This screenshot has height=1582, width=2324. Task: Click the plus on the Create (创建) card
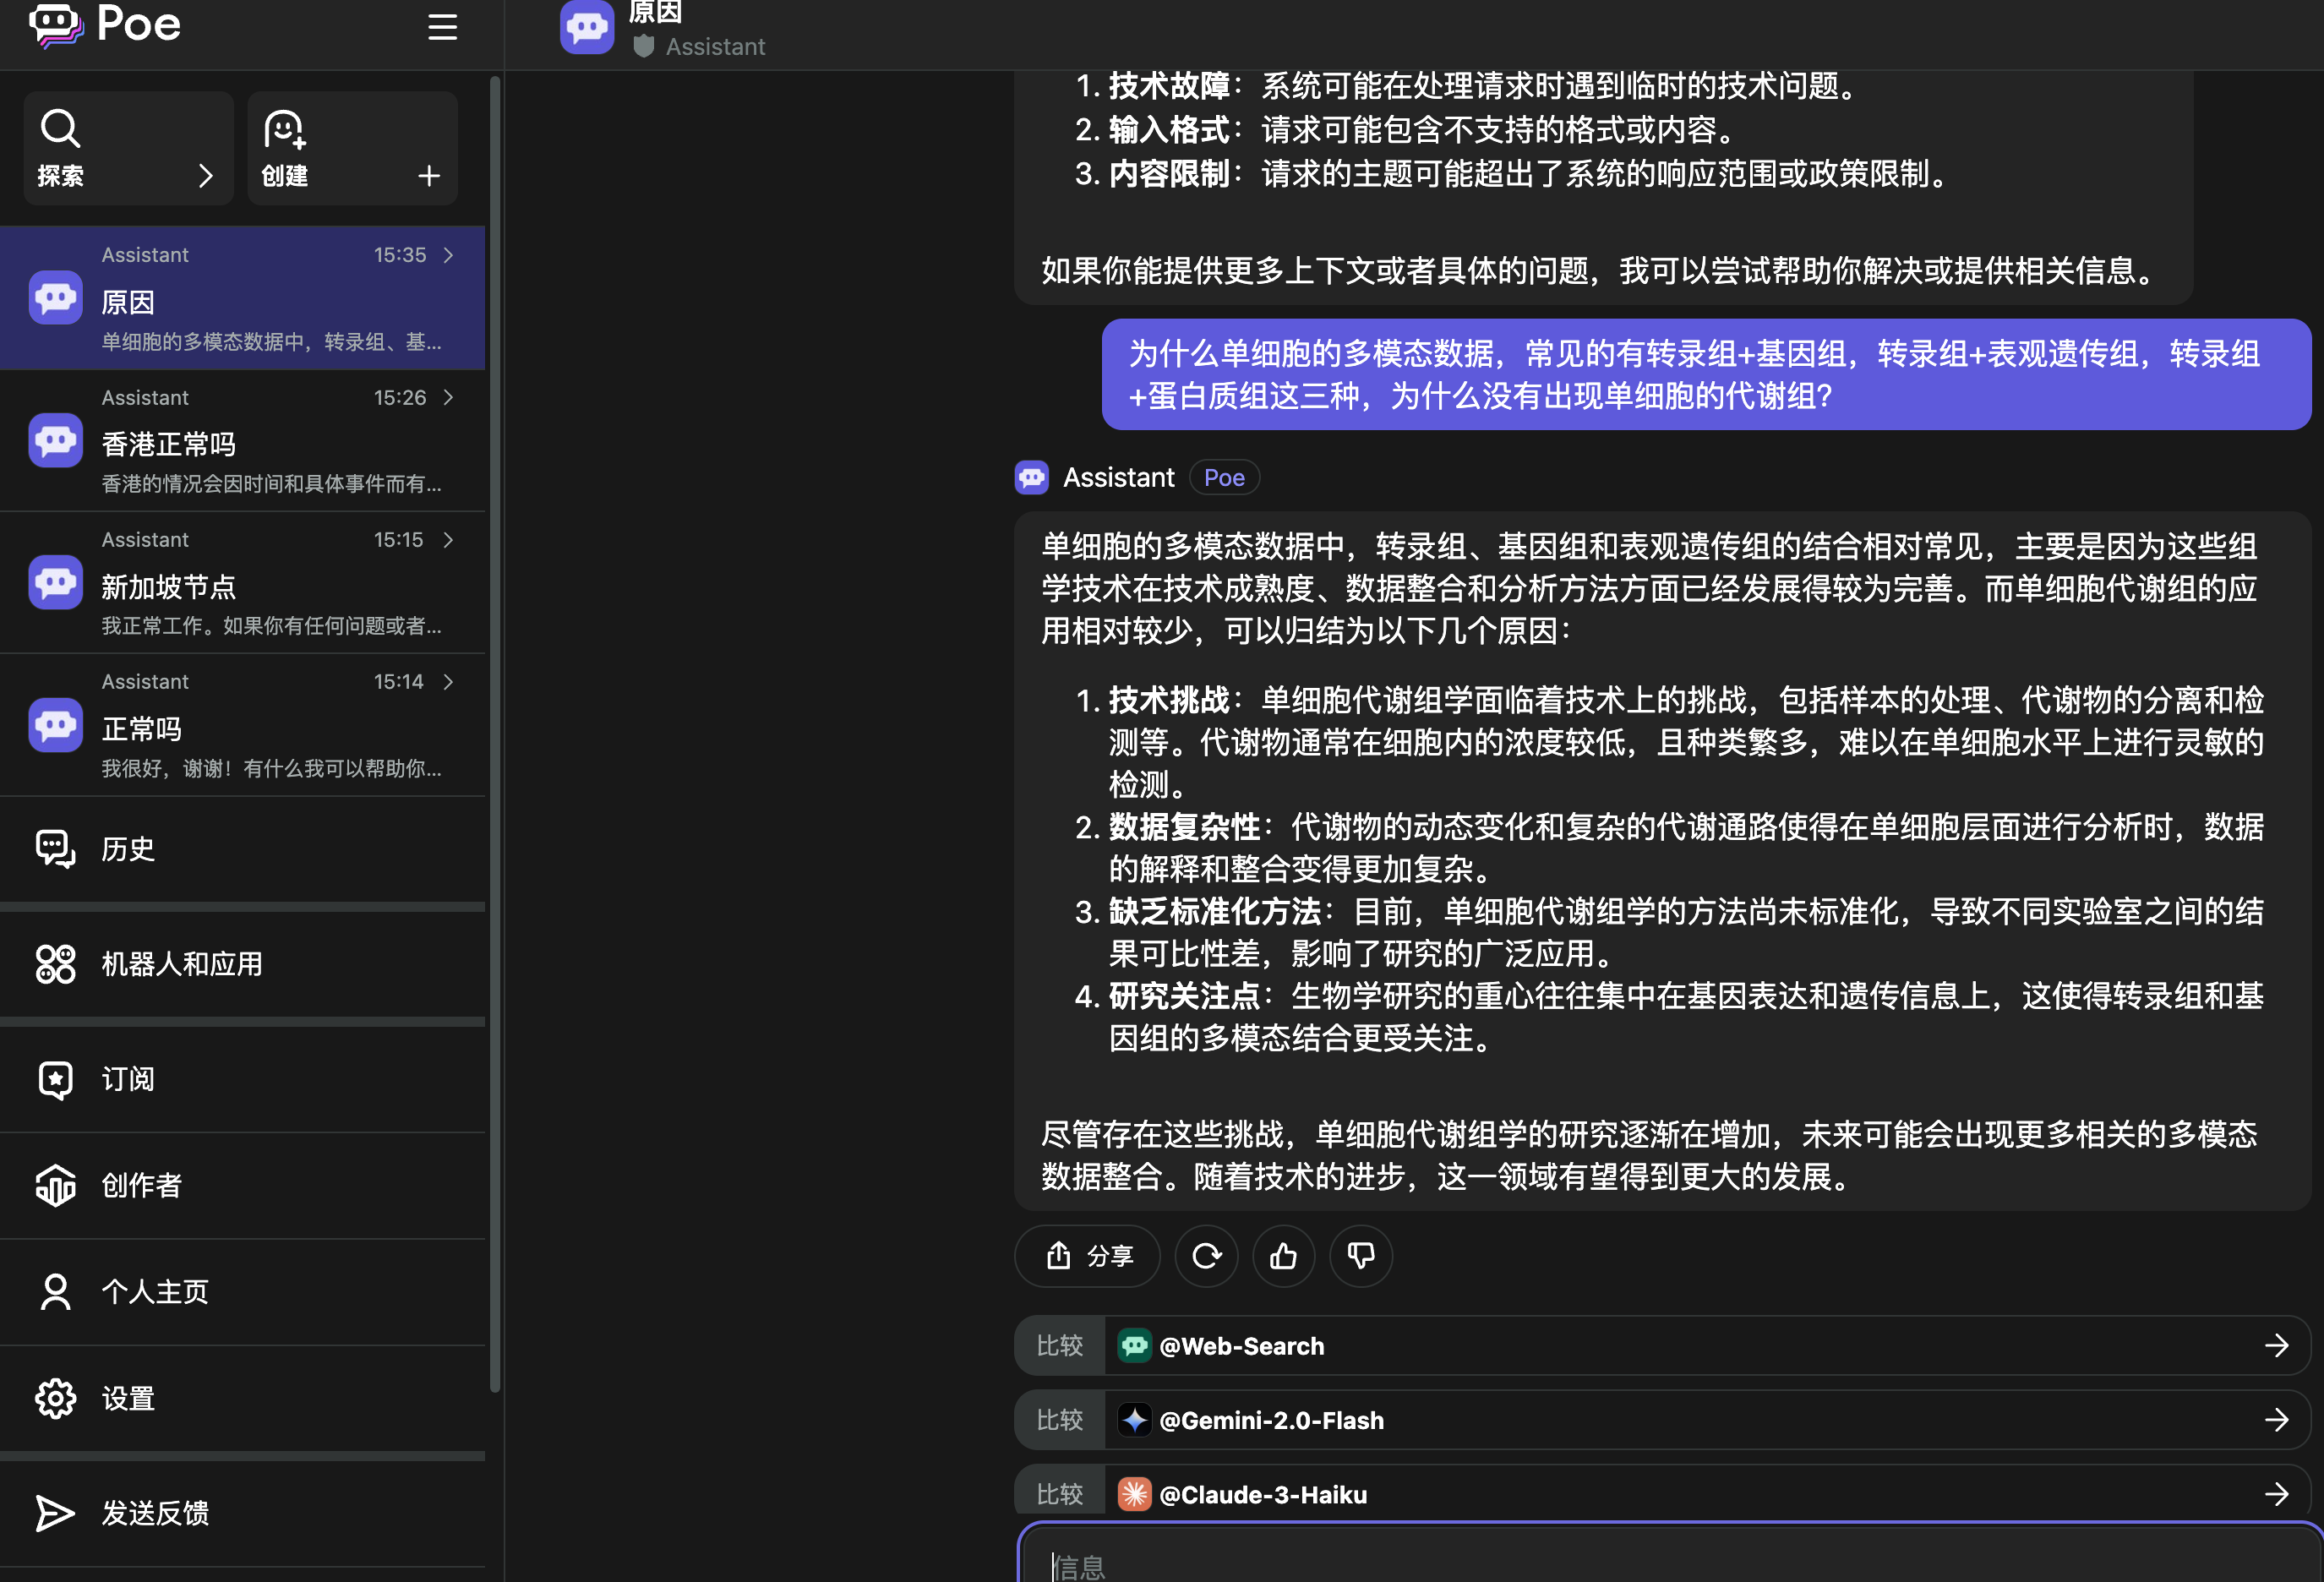tap(429, 176)
